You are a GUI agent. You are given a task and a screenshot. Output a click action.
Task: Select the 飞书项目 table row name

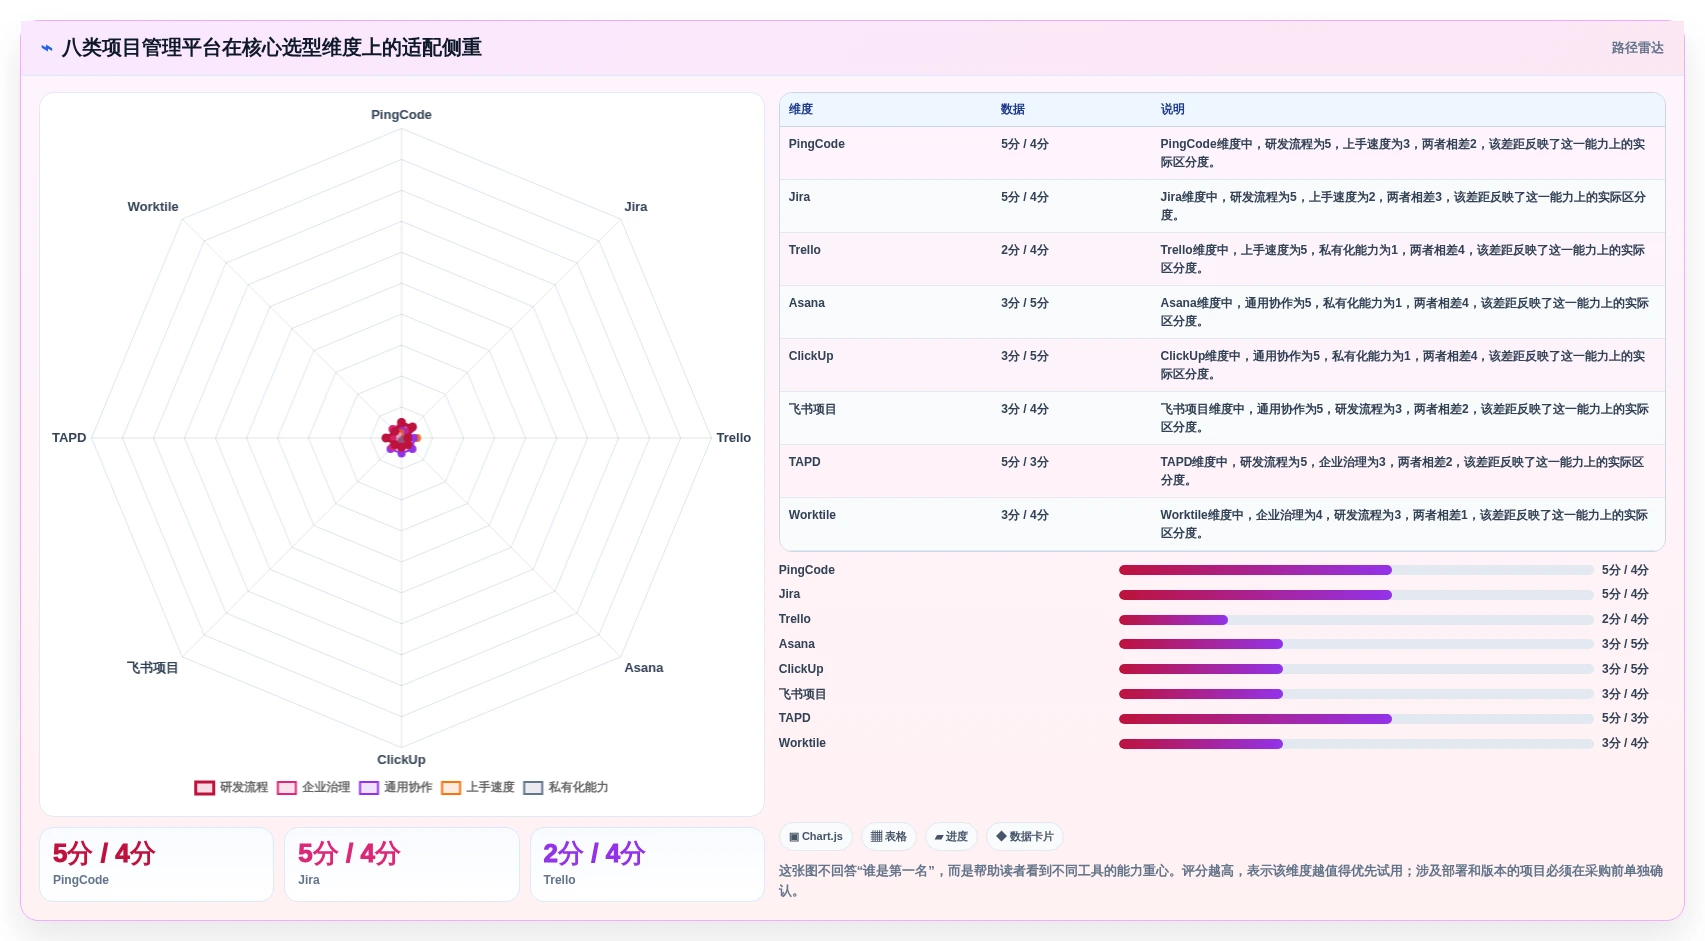pos(812,409)
